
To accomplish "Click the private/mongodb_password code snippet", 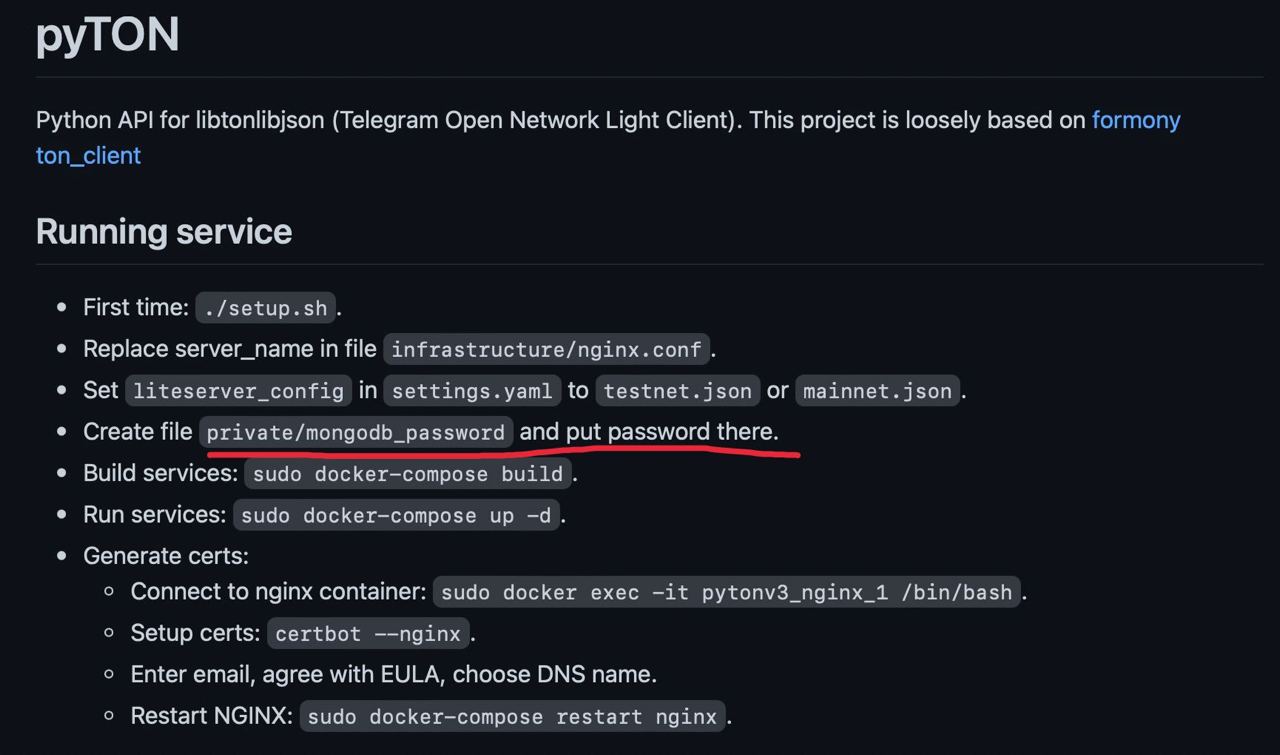I will pyautogui.click(x=356, y=432).
